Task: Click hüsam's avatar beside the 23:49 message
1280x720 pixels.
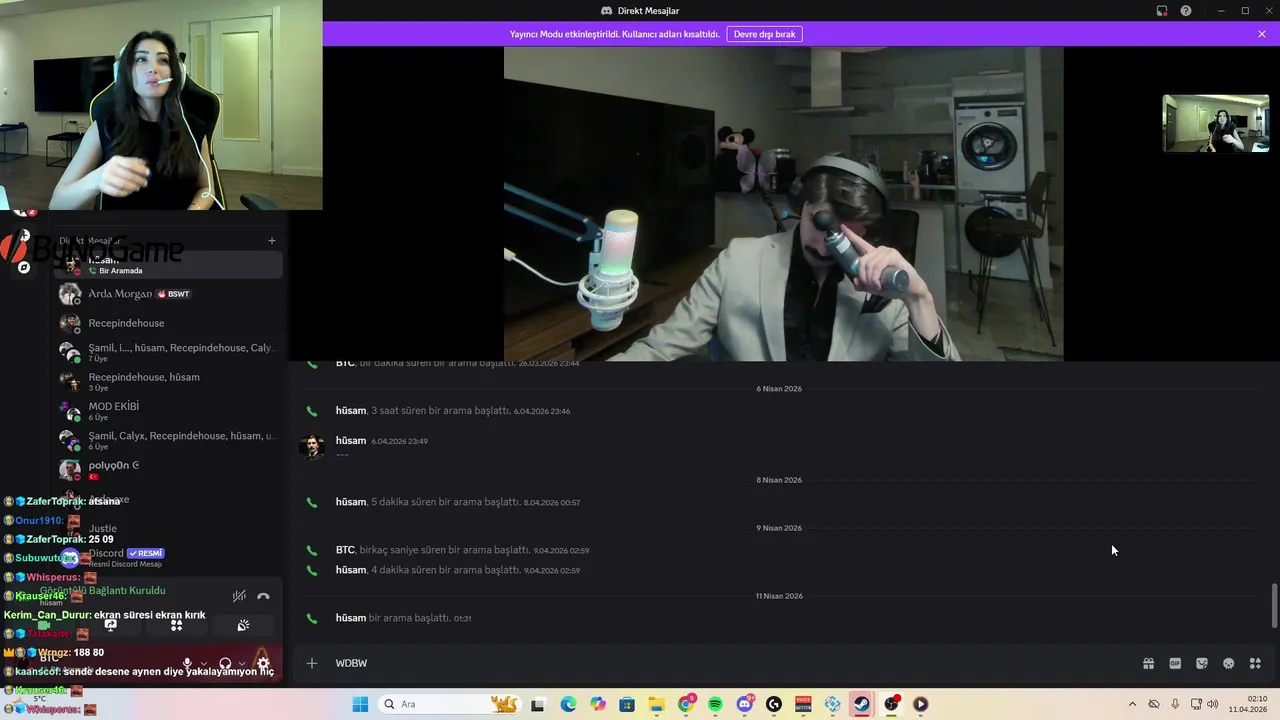Action: tap(312, 447)
